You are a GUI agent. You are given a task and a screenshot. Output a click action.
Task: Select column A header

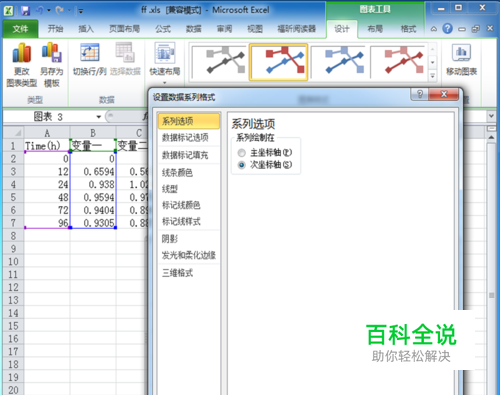click(47, 133)
